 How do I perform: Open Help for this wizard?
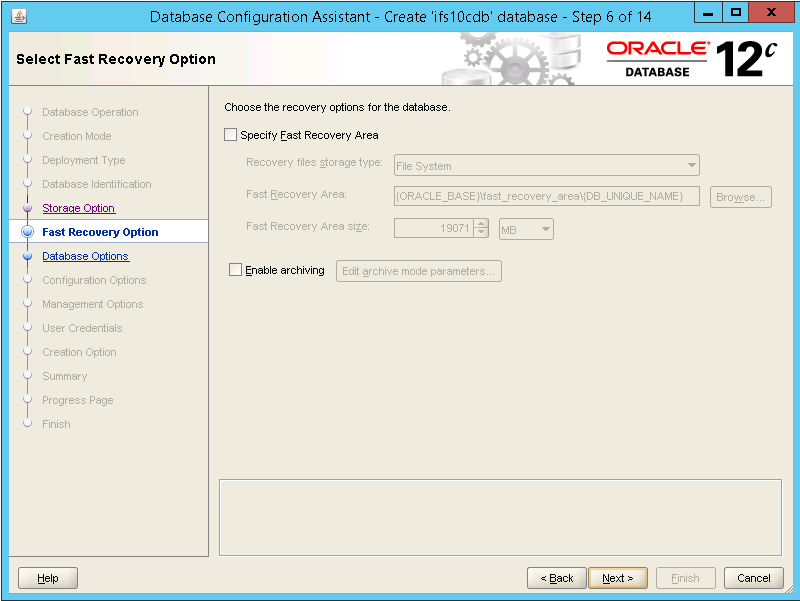tap(48, 578)
